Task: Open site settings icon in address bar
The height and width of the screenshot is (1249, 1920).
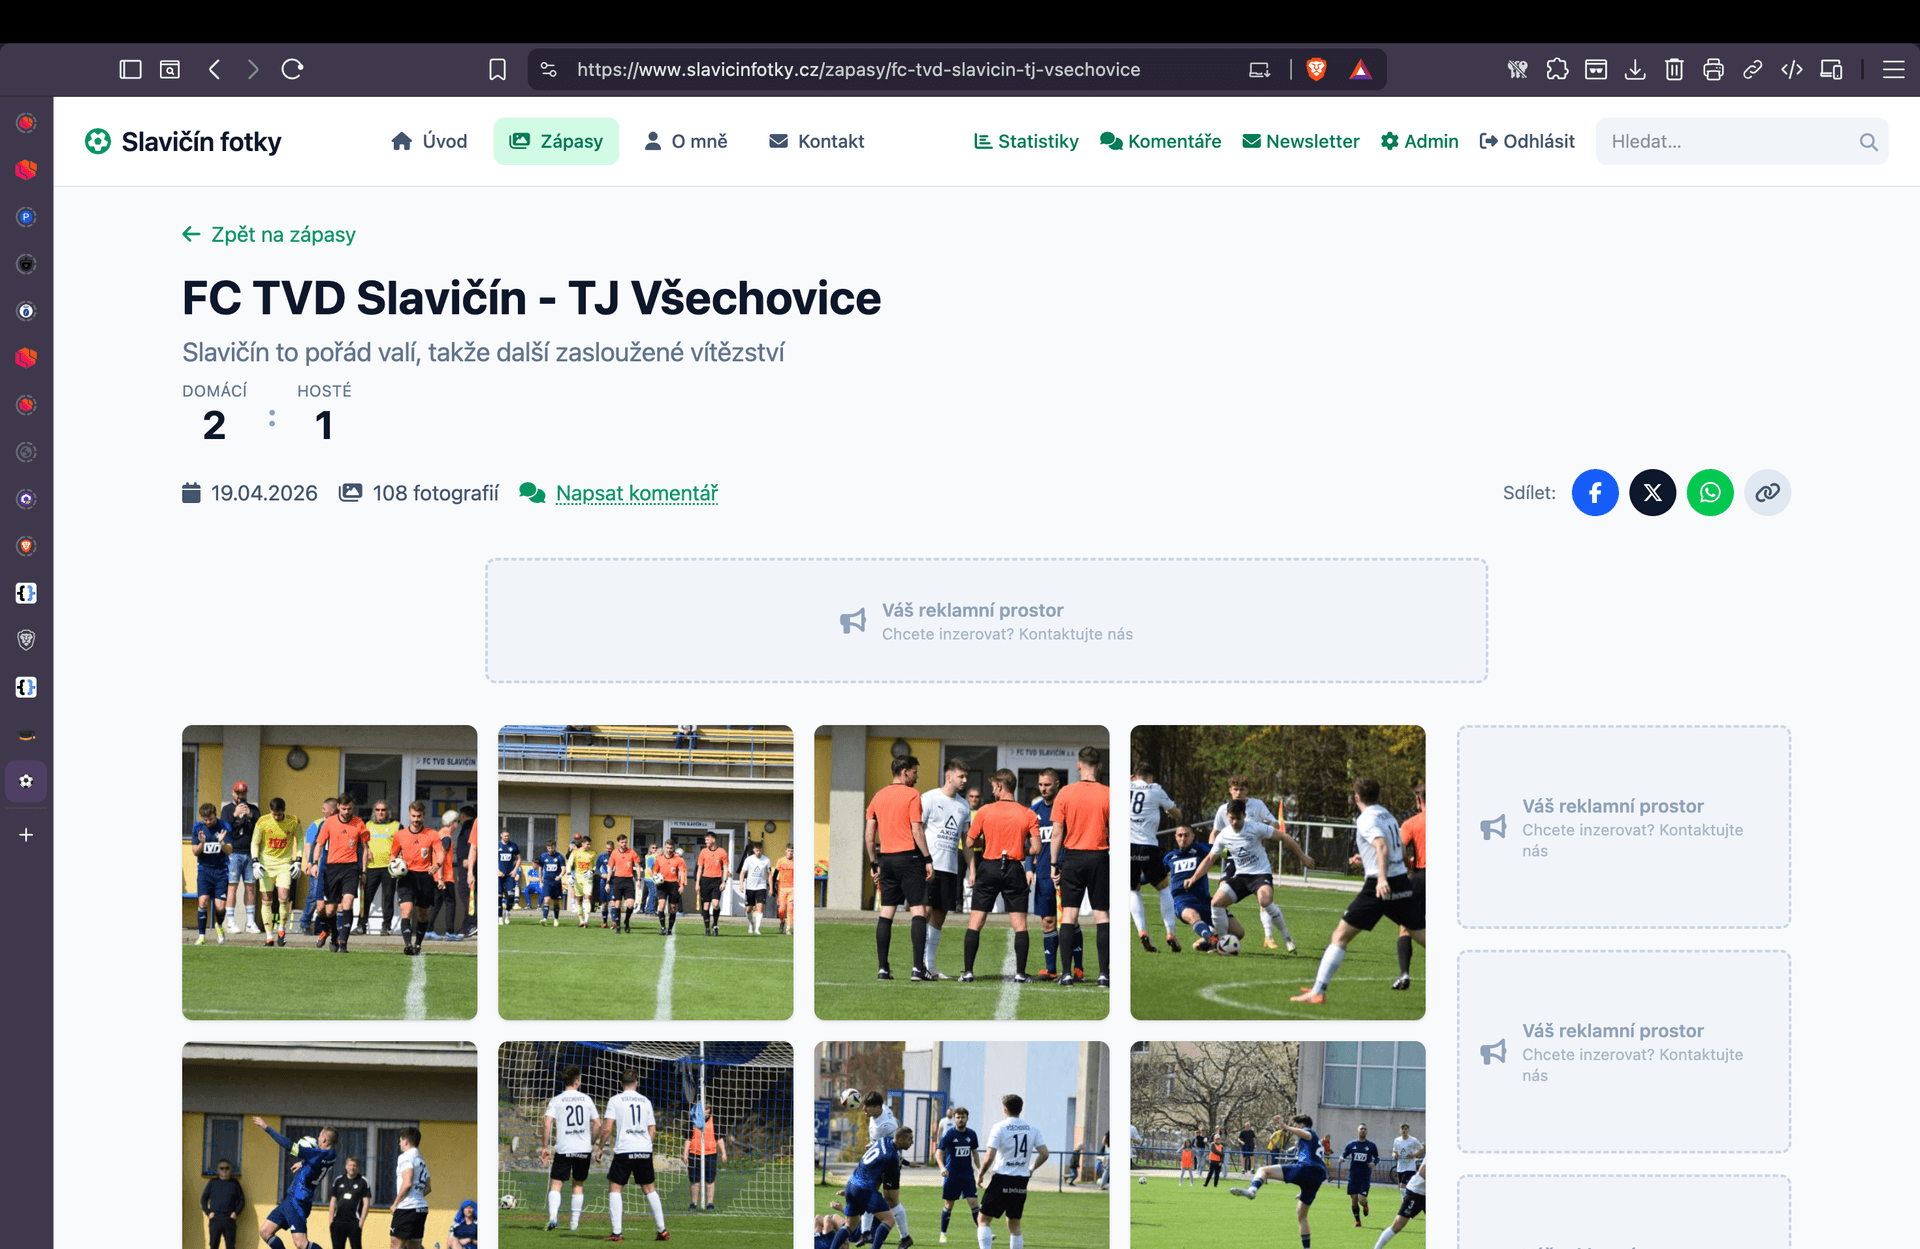Action: (548, 69)
